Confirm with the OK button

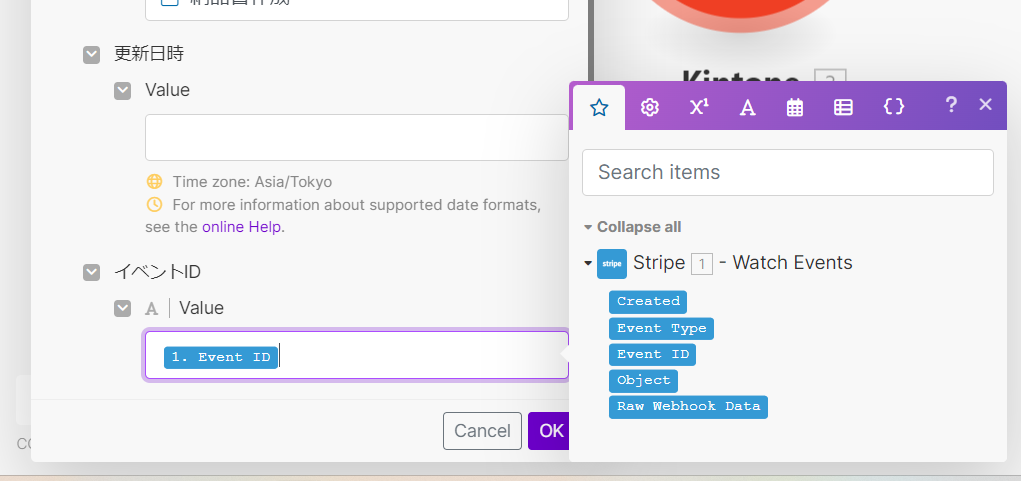(x=550, y=431)
